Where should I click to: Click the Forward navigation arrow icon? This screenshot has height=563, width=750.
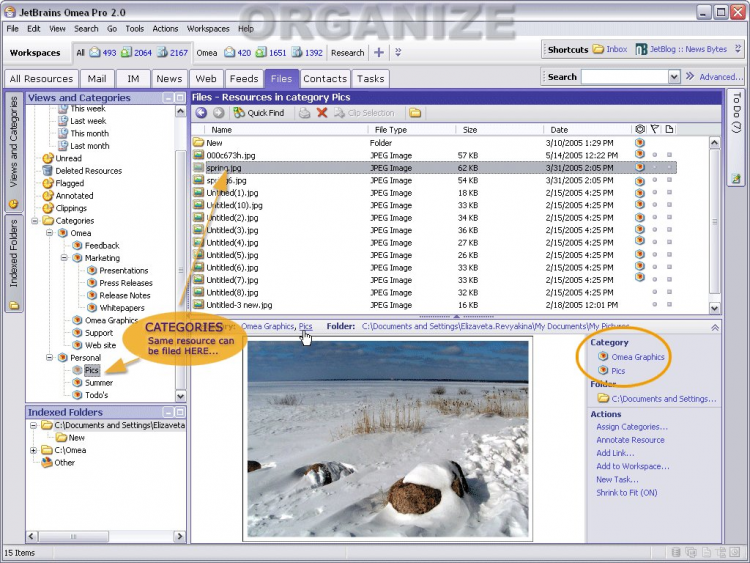coord(219,113)
